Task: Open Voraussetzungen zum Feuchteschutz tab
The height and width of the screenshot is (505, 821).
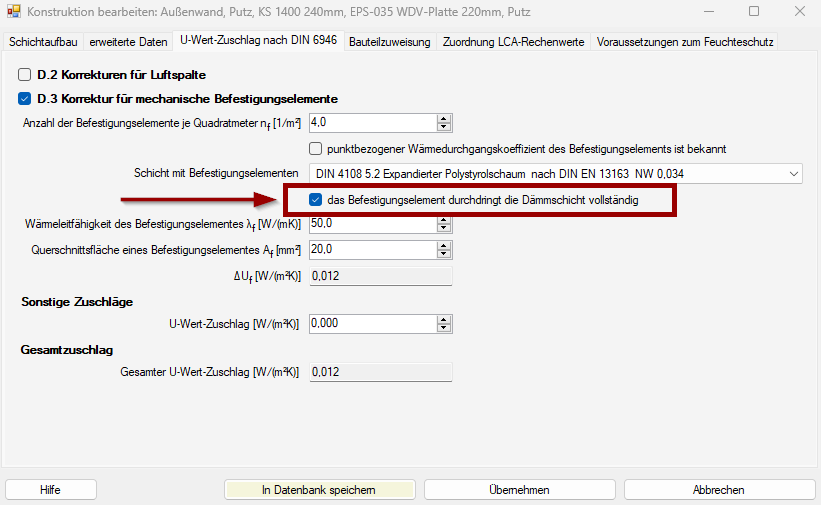Action: point(684,42)
